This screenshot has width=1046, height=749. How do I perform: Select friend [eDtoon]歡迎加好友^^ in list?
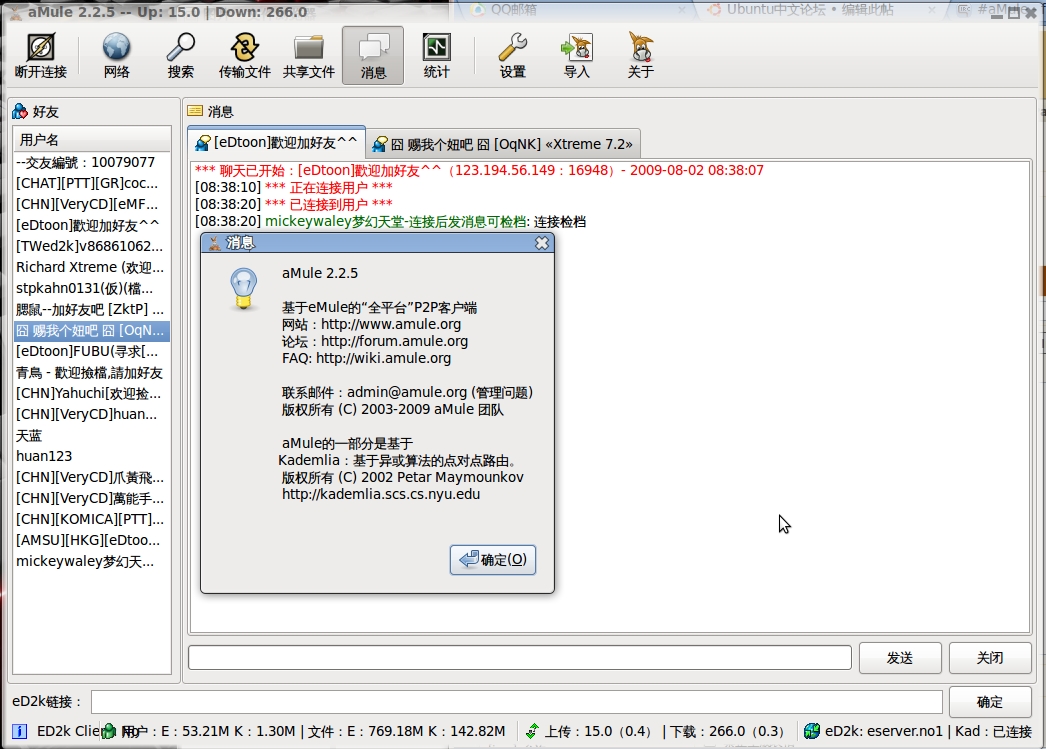pos(92,225)
